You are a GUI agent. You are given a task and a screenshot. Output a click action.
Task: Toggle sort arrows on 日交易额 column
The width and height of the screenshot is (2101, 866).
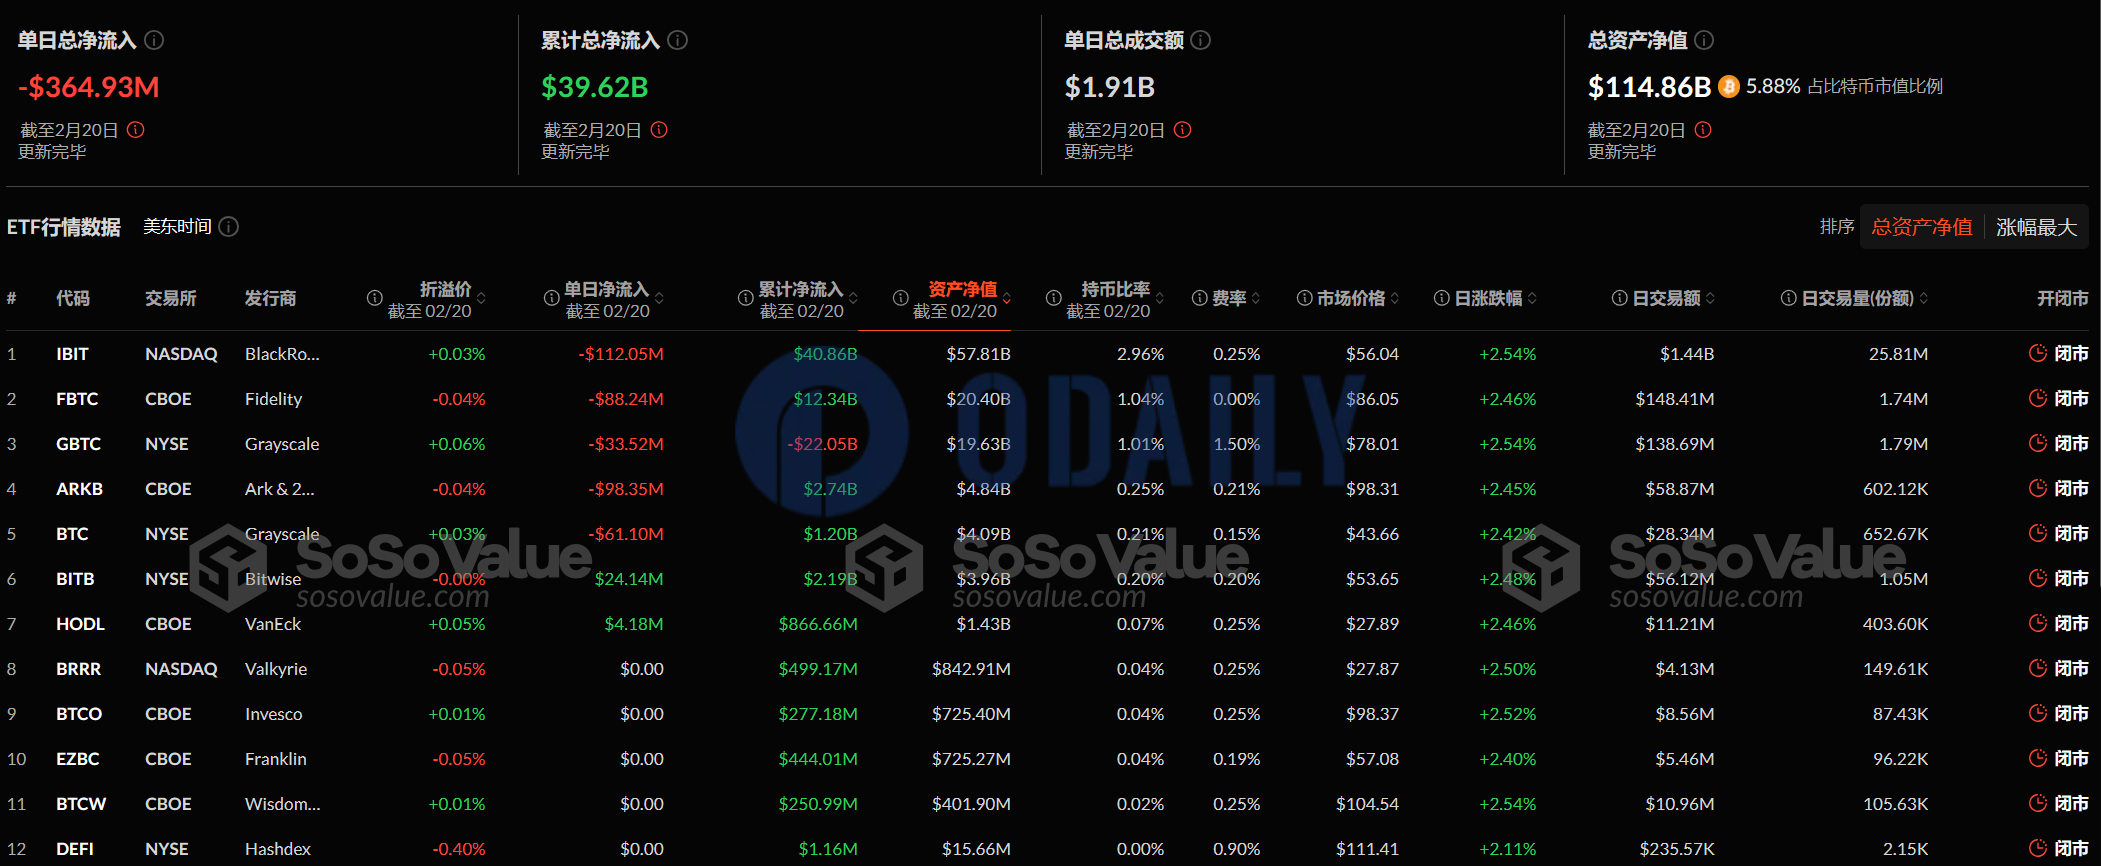[1710, 298]
